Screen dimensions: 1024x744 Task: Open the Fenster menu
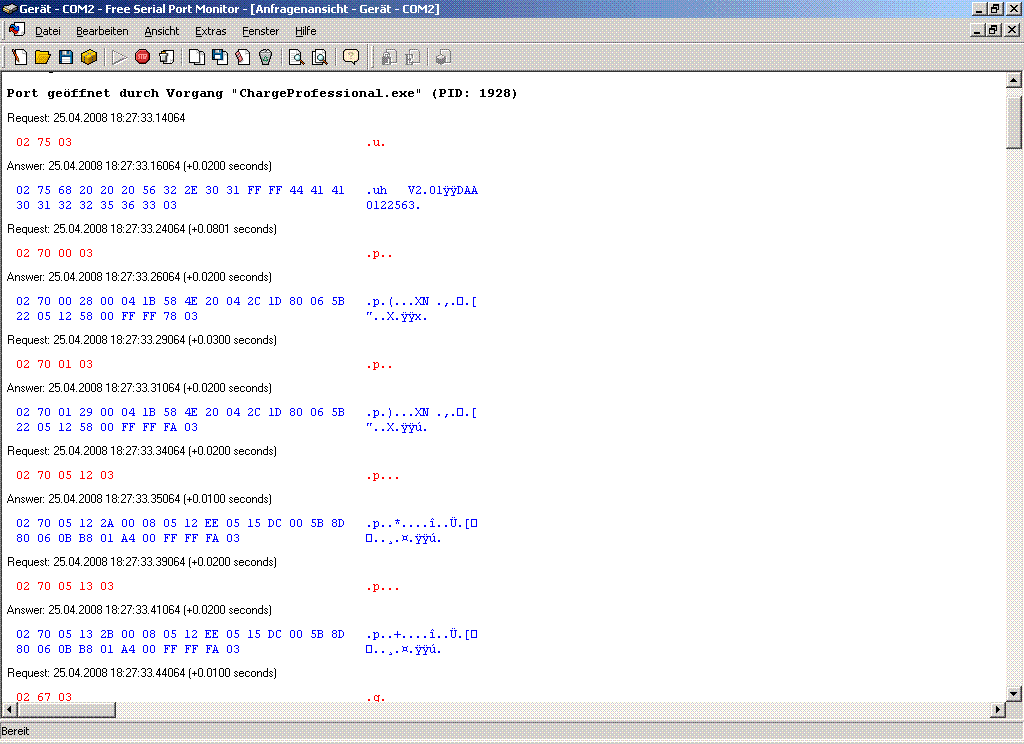tap(261, 31)
